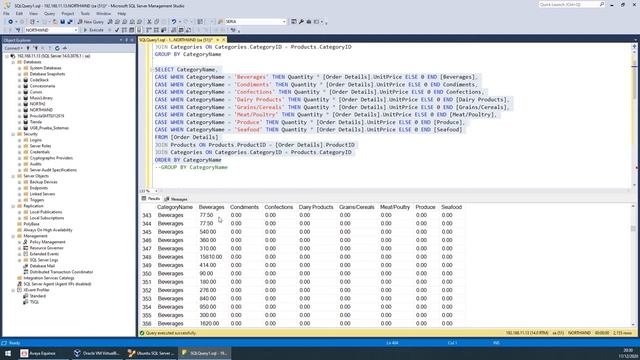Switch to Oracle VM VirtualBox in taskbar
The width and height of the screenshot is (640, 360).
tap(97, 353)
